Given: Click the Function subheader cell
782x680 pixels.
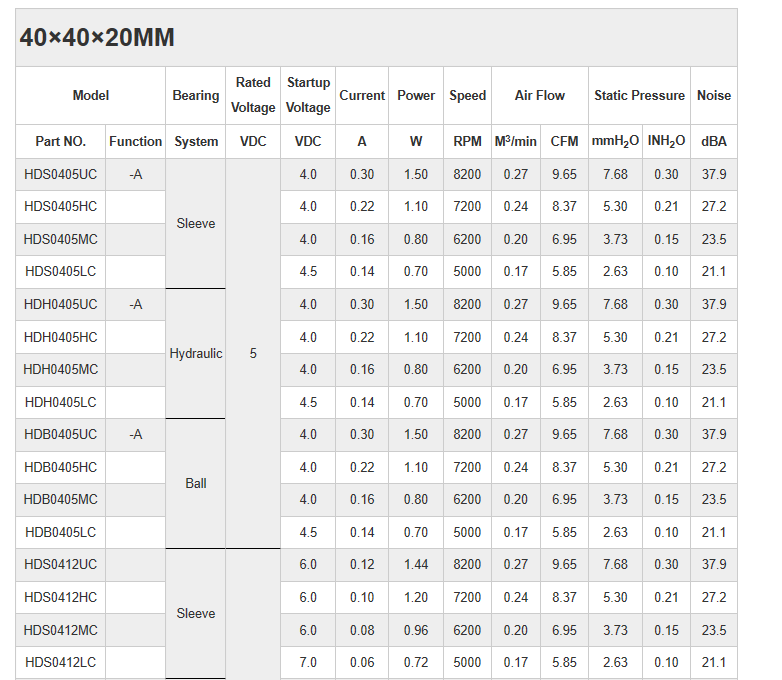Looking at the screenshot, I should click(136, 142).
